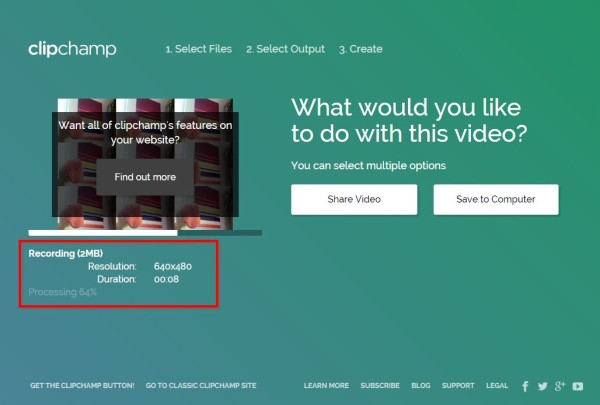Click the Recording (2MB) title

[x=65, y=253]
